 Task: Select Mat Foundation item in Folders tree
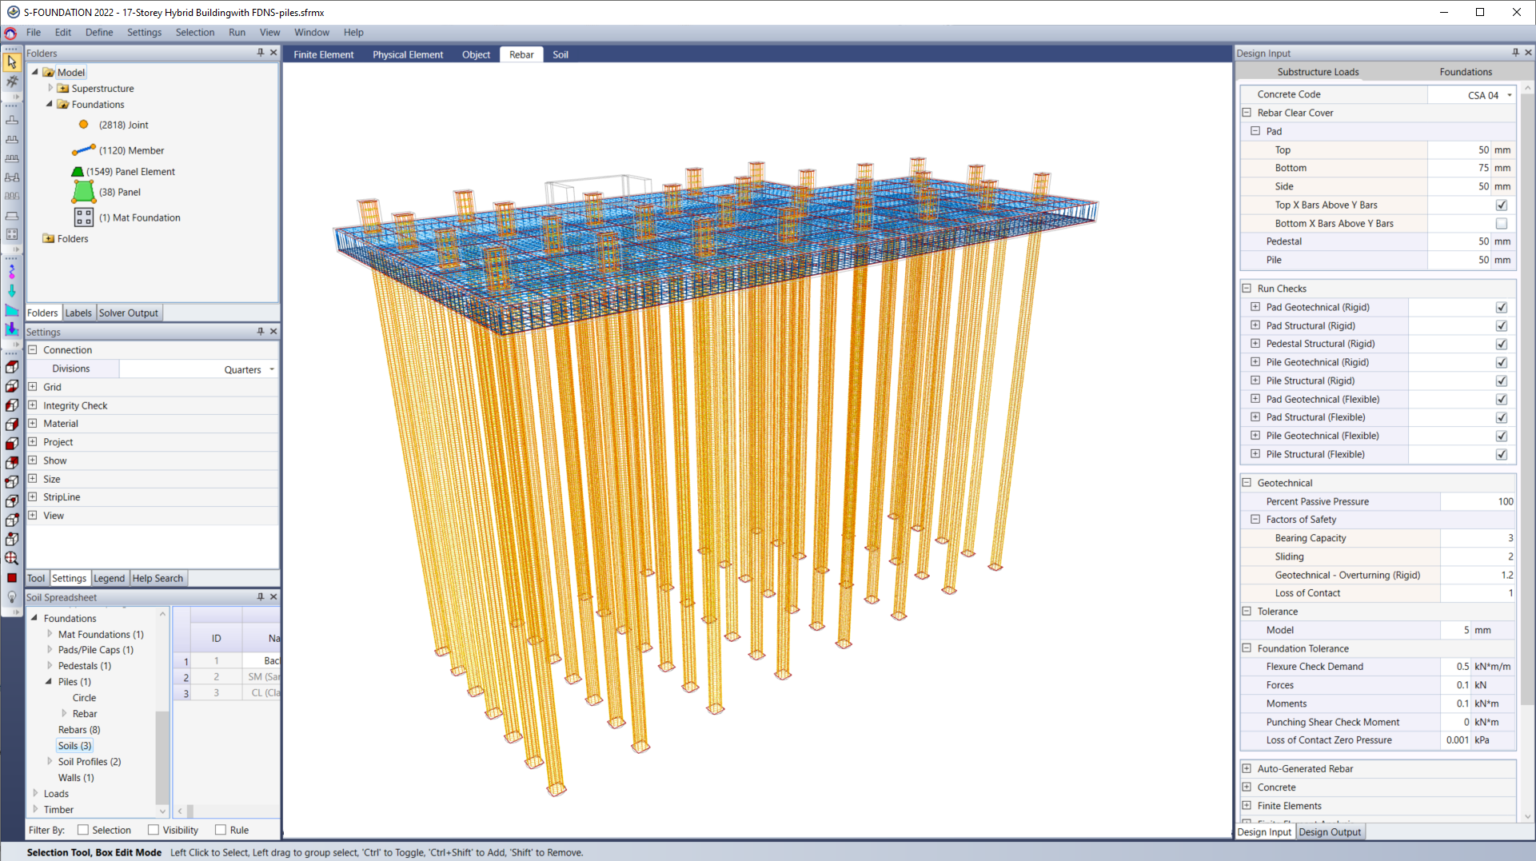pos(139,217)
